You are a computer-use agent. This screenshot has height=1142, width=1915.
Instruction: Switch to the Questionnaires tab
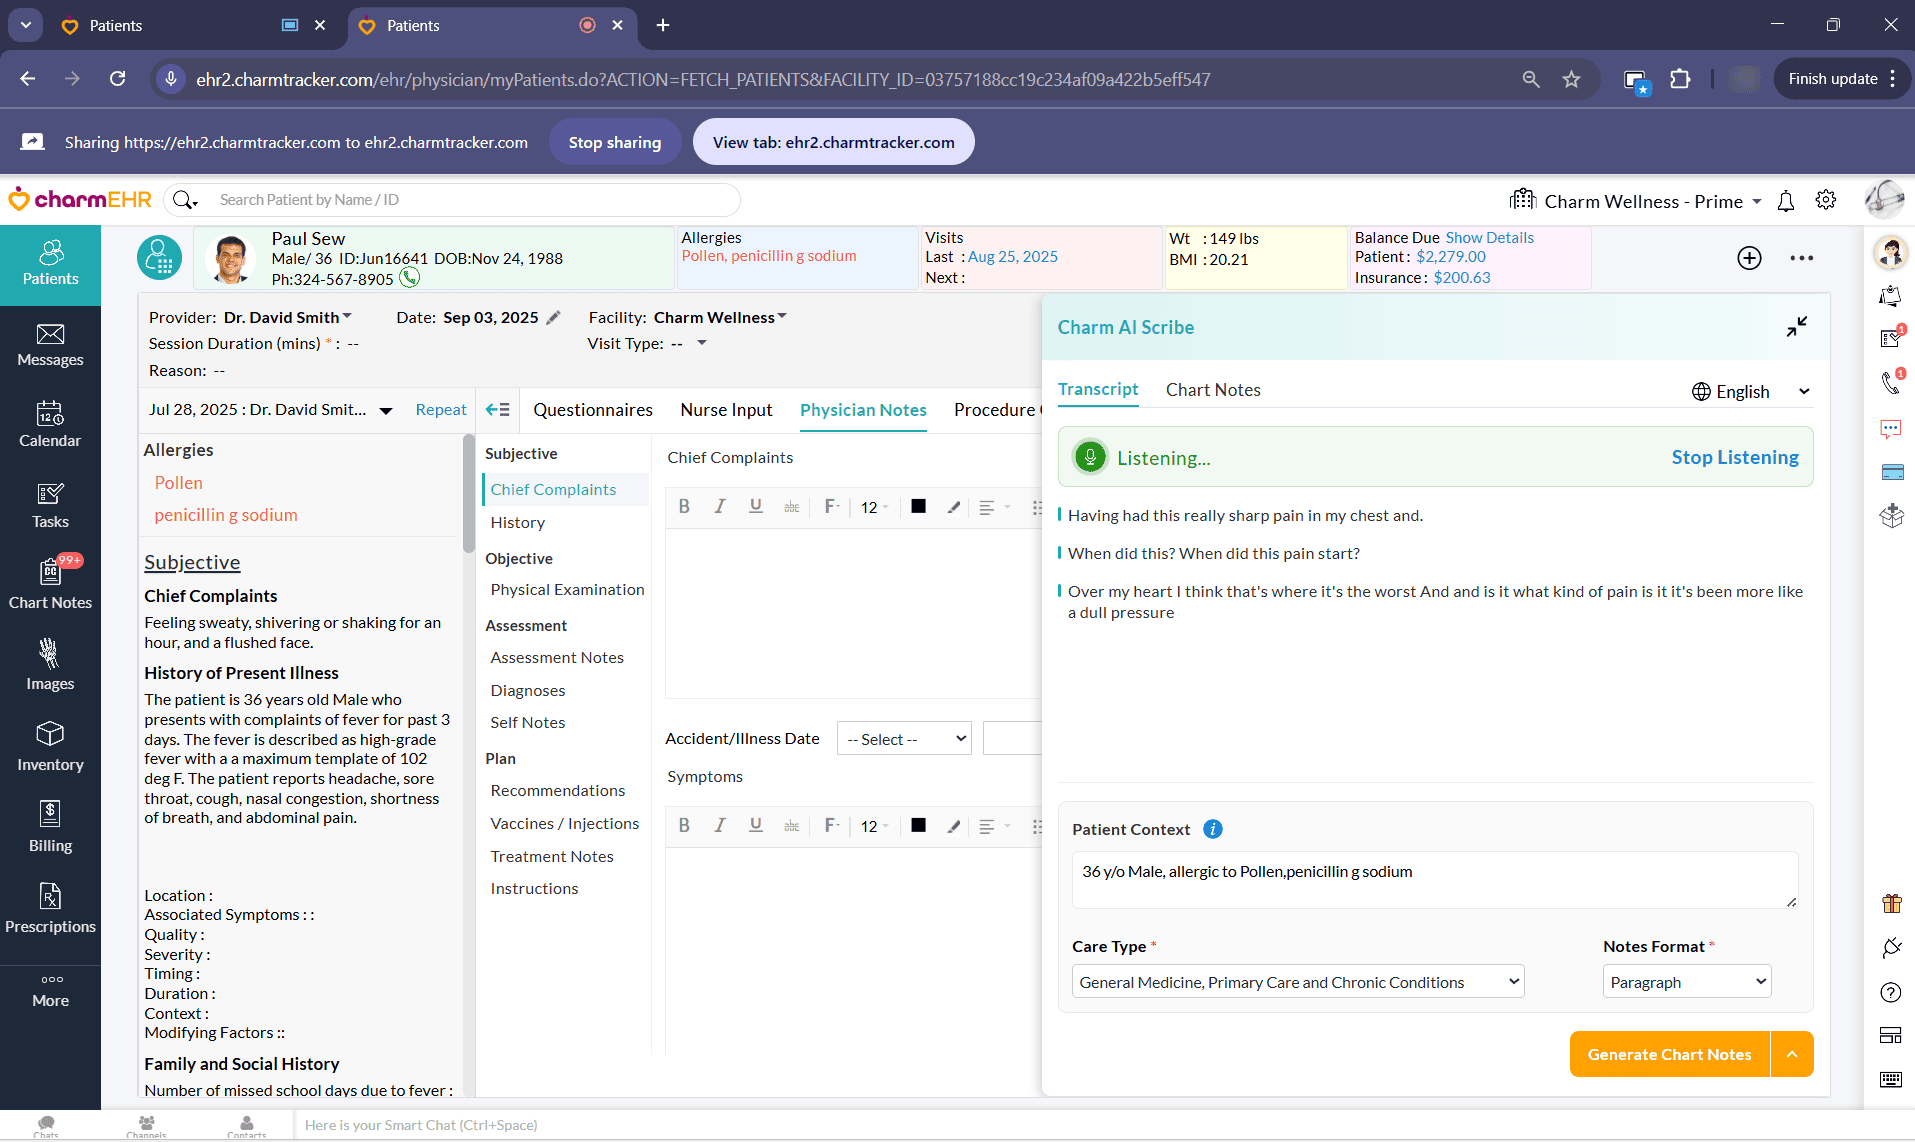[x=593, y=410]
